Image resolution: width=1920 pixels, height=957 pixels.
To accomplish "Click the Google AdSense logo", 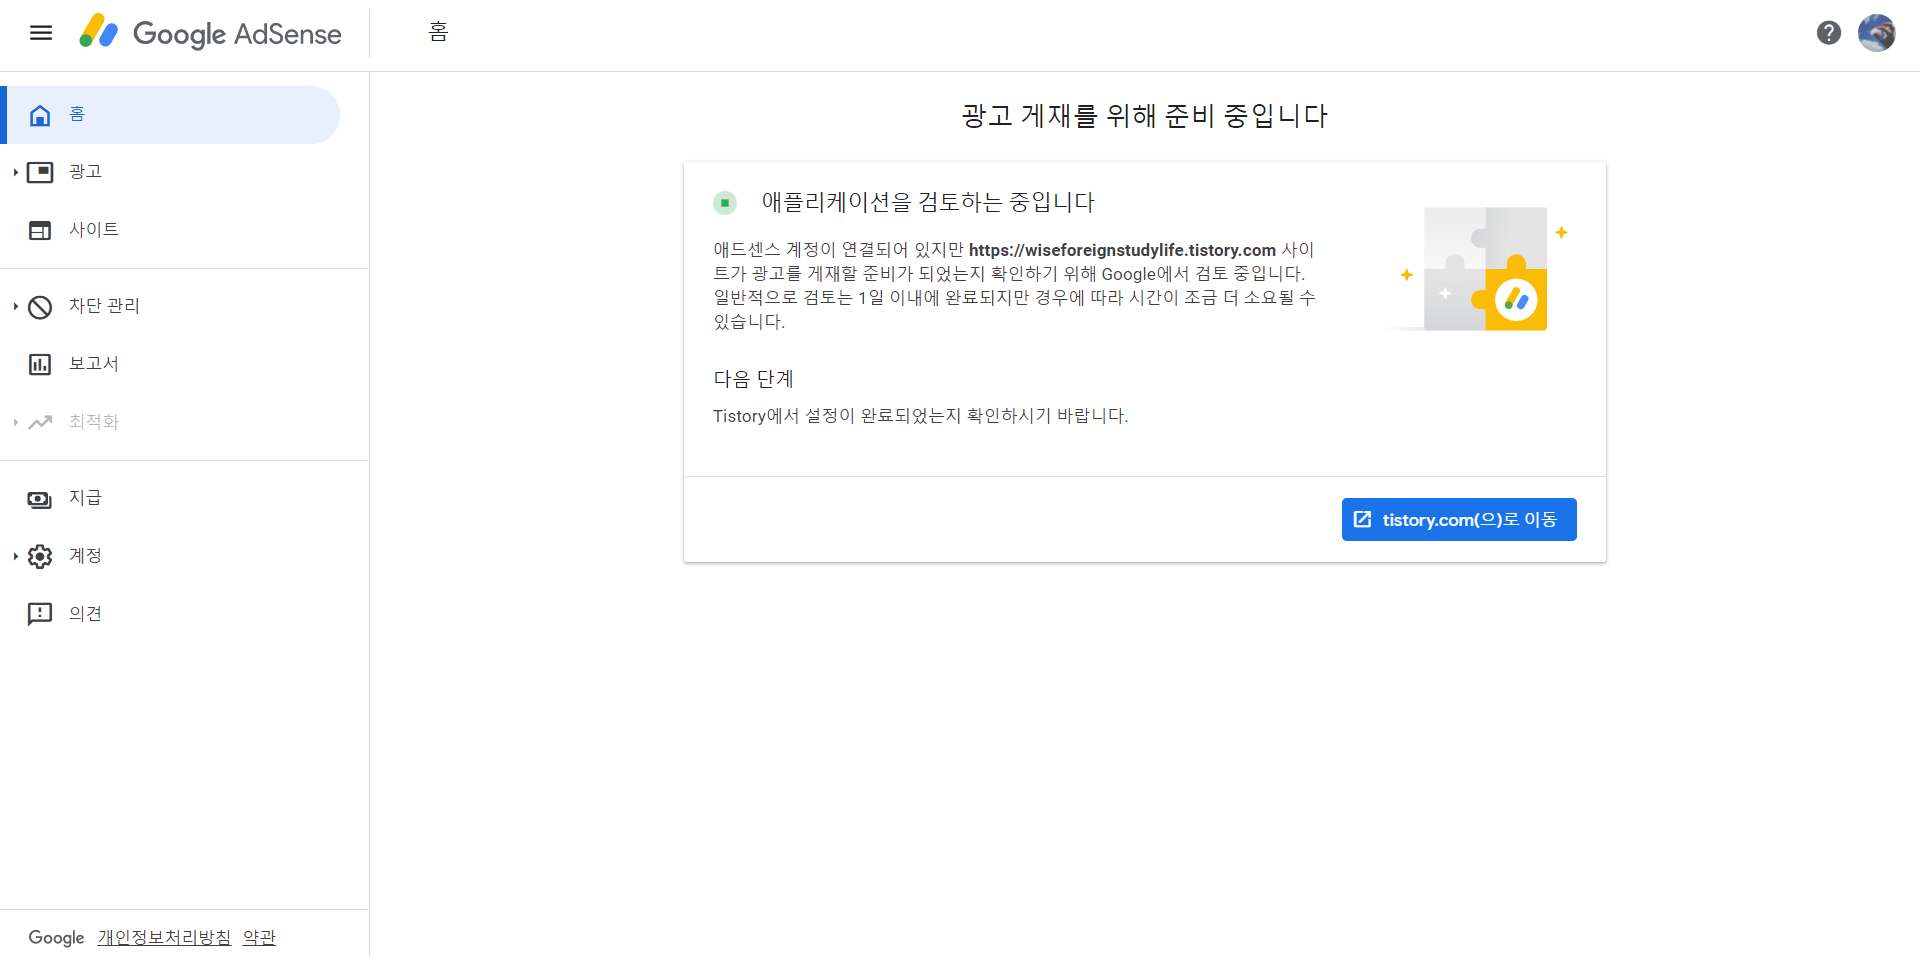I will pyautogui.click(x=210, y=33).
